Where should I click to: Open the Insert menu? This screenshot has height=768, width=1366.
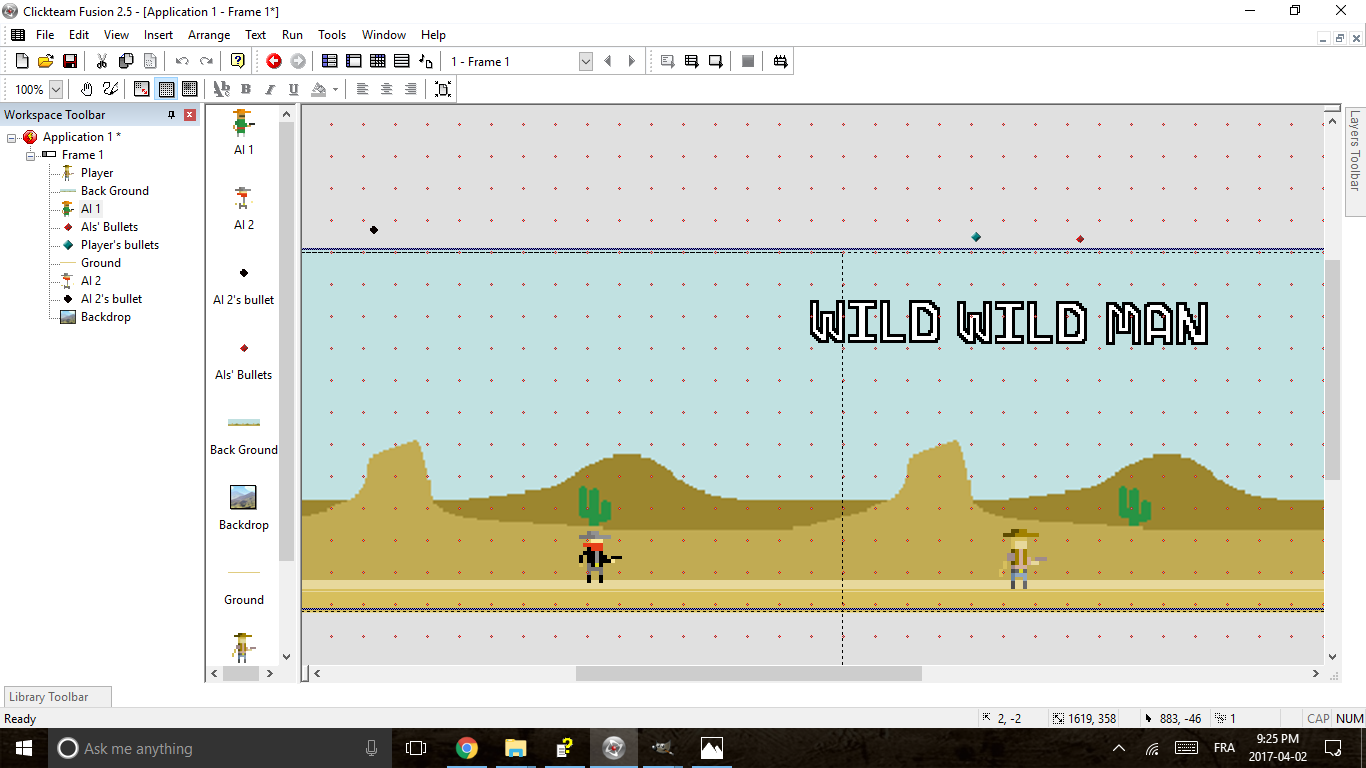158,34
